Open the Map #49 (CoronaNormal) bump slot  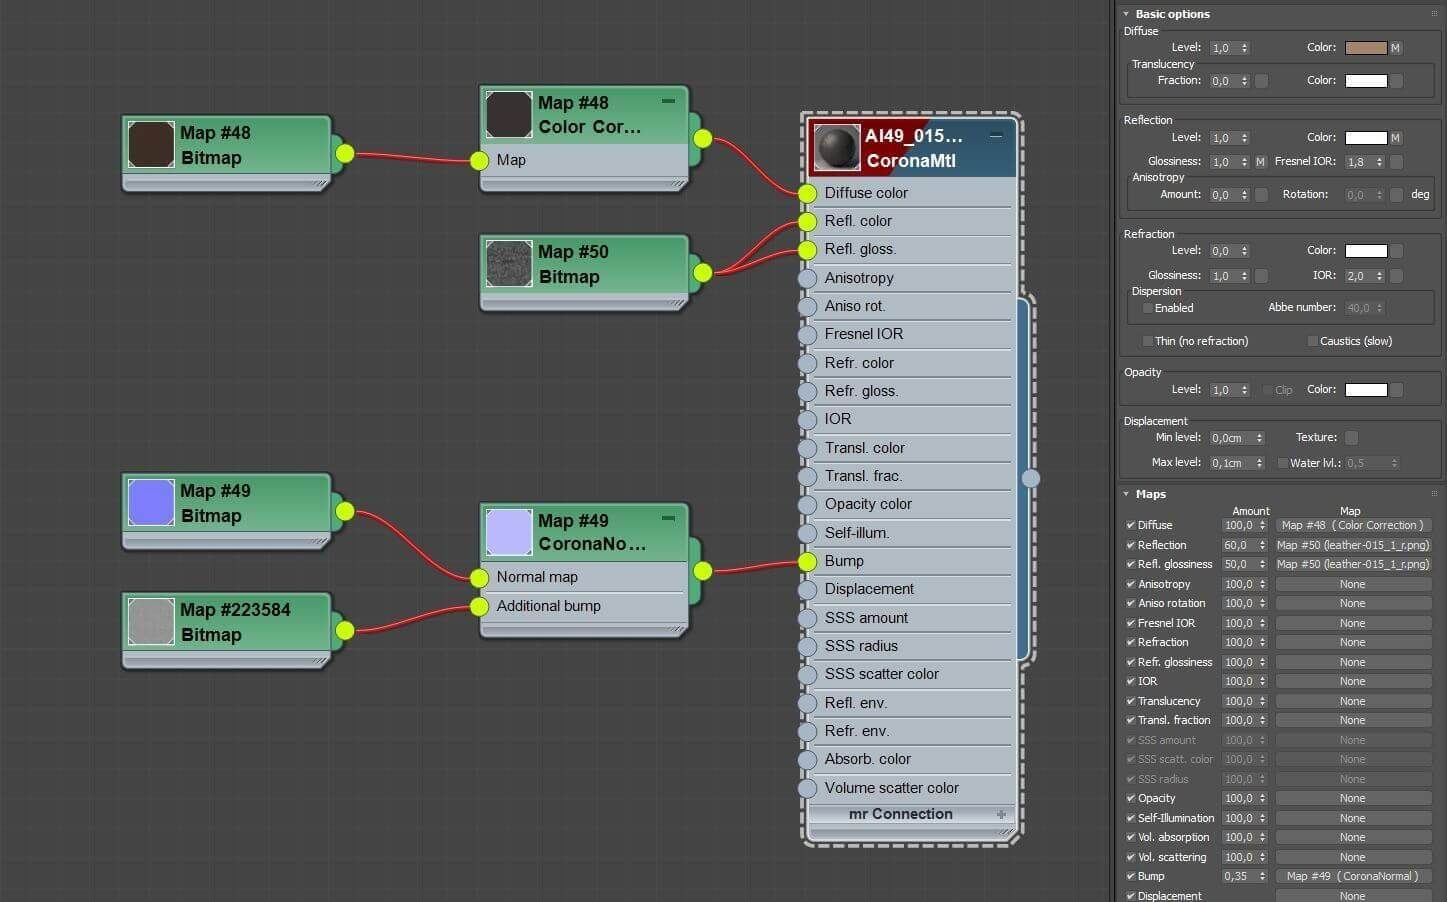coord(1353,876)
